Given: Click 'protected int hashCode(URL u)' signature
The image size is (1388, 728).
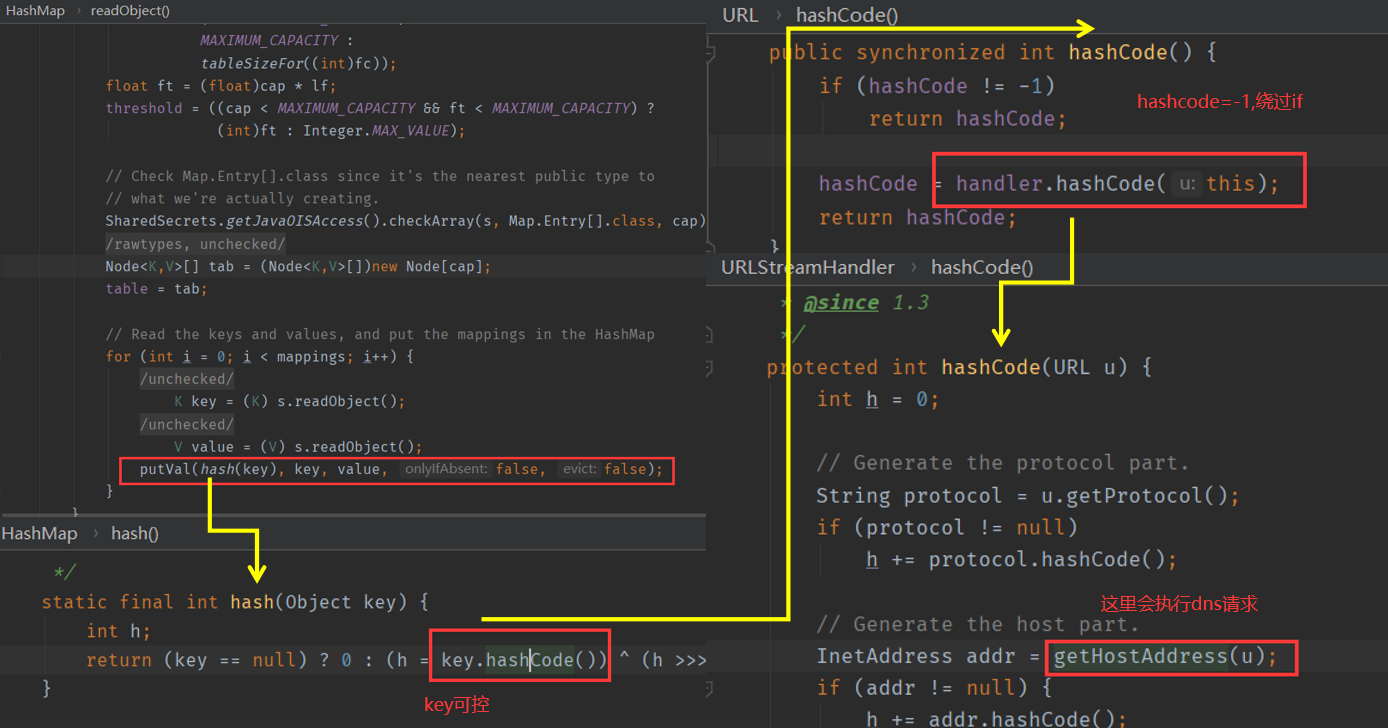Looking at the screenshot, I should click(960, 367).
